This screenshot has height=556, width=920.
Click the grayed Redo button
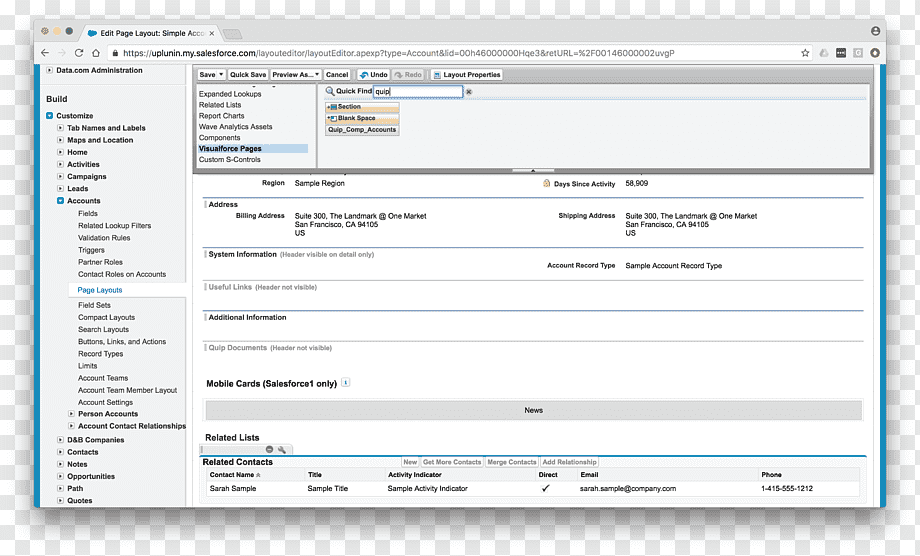point(408,74)
